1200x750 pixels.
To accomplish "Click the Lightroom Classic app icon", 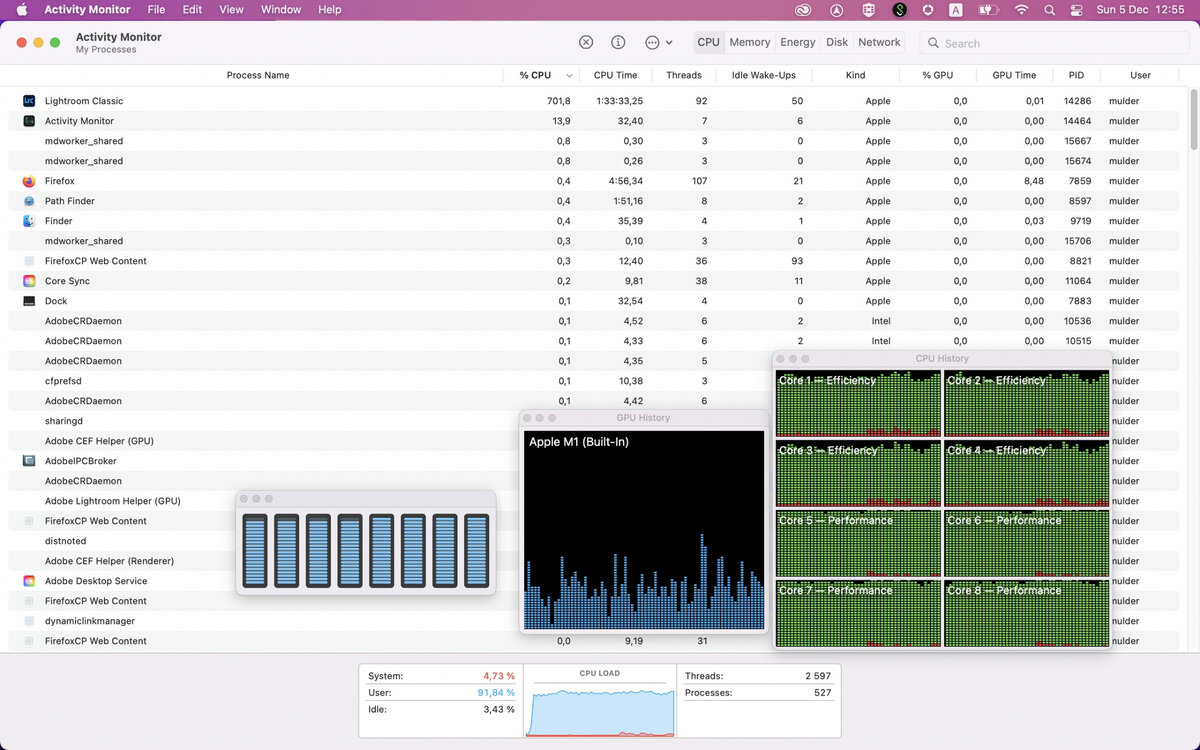I will (29, 101).
